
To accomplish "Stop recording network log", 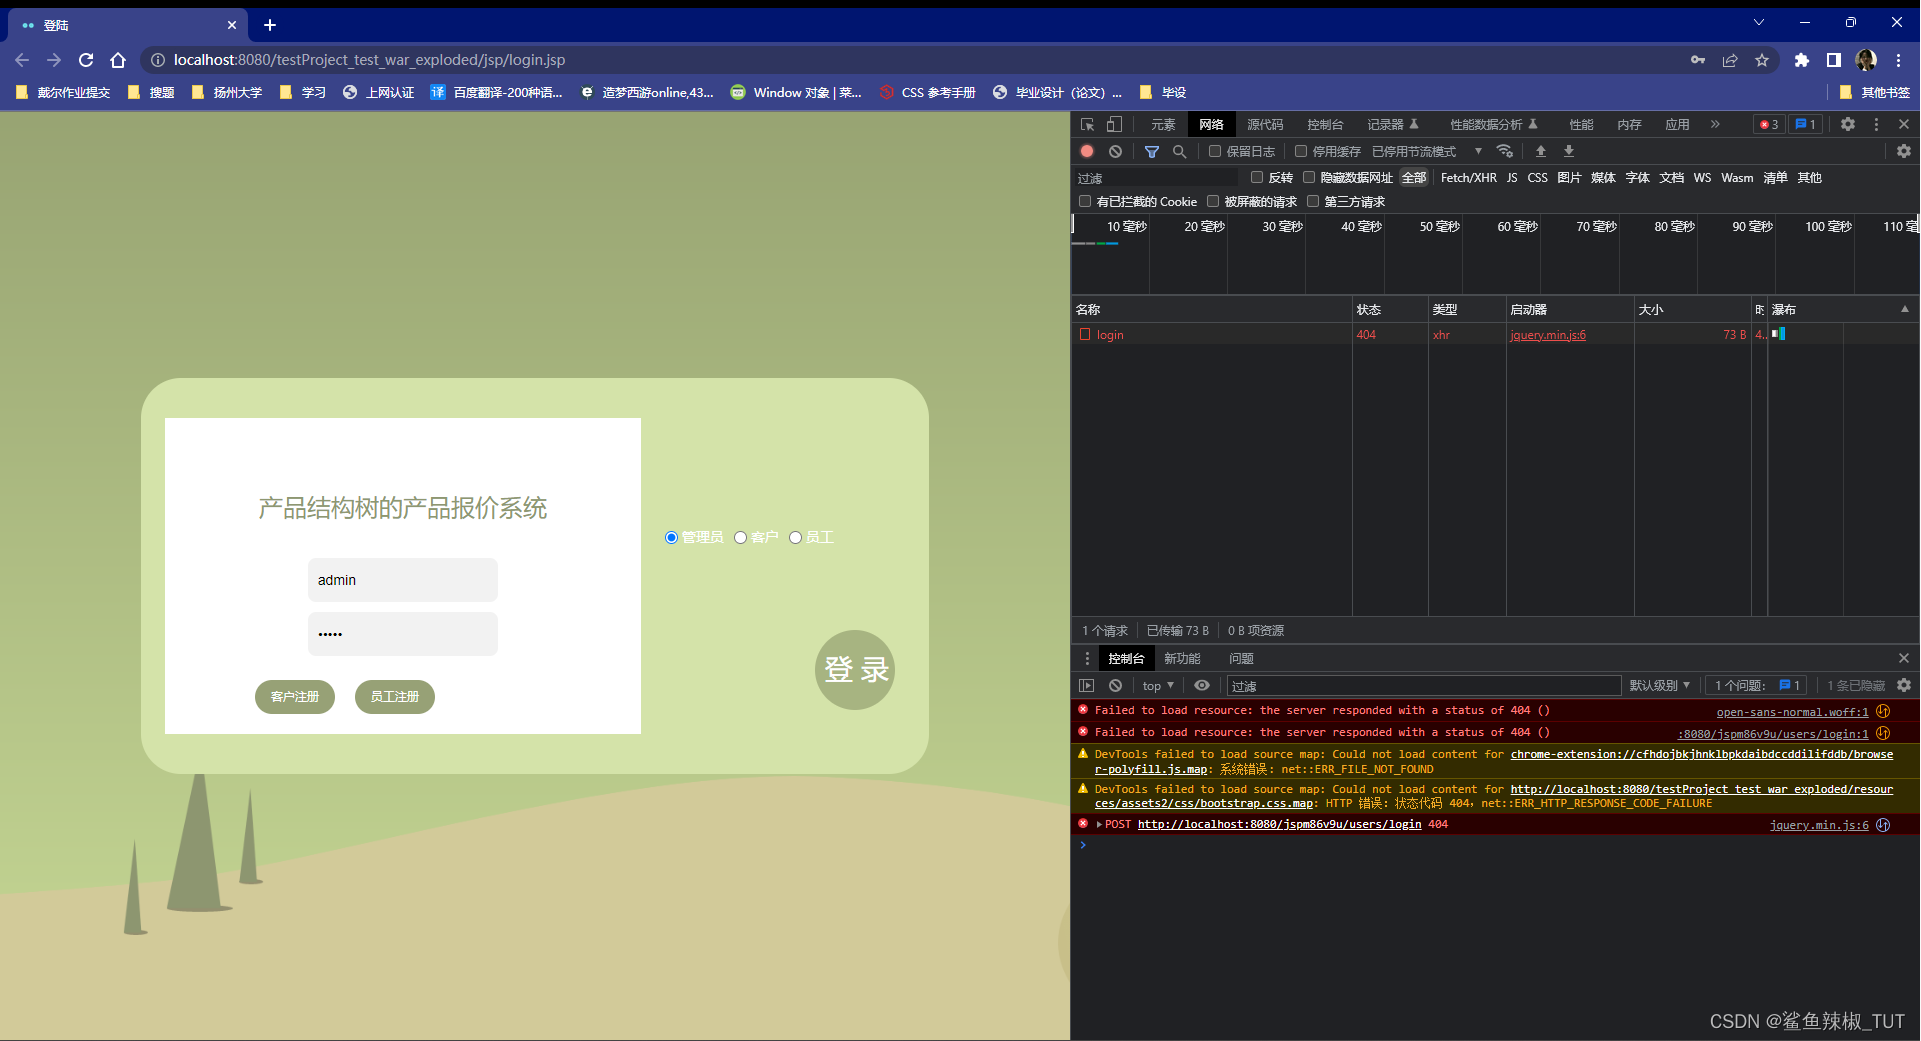I will point(1087,151).
